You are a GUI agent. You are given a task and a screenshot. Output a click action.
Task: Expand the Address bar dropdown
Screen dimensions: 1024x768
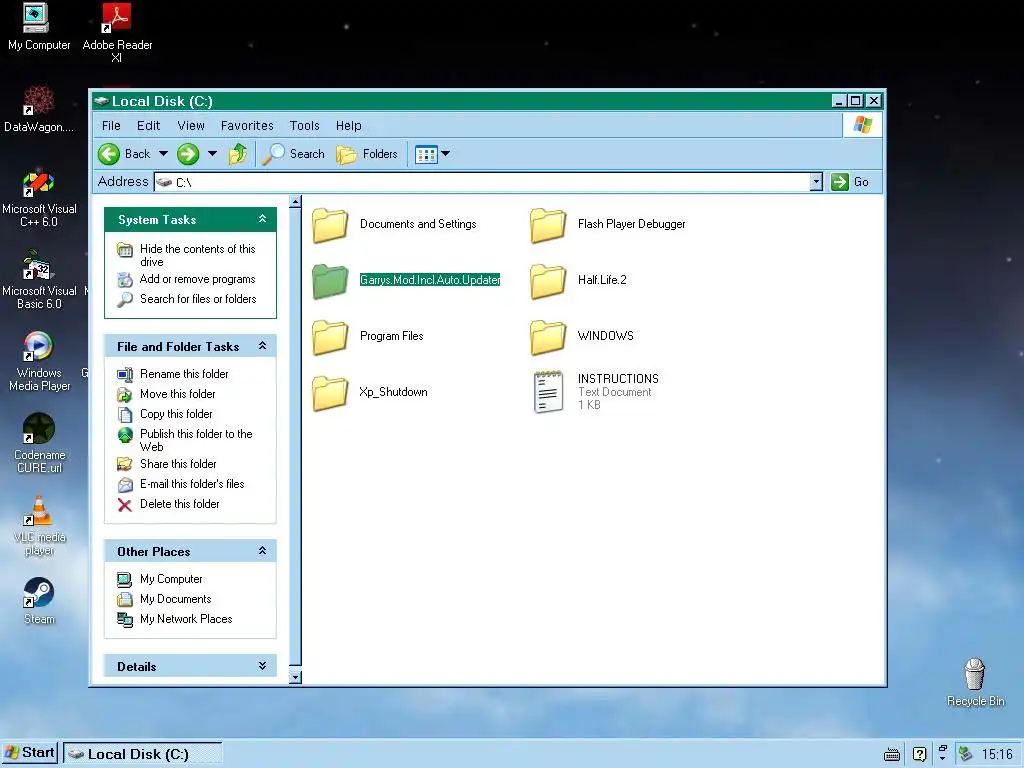pos(816,182)
